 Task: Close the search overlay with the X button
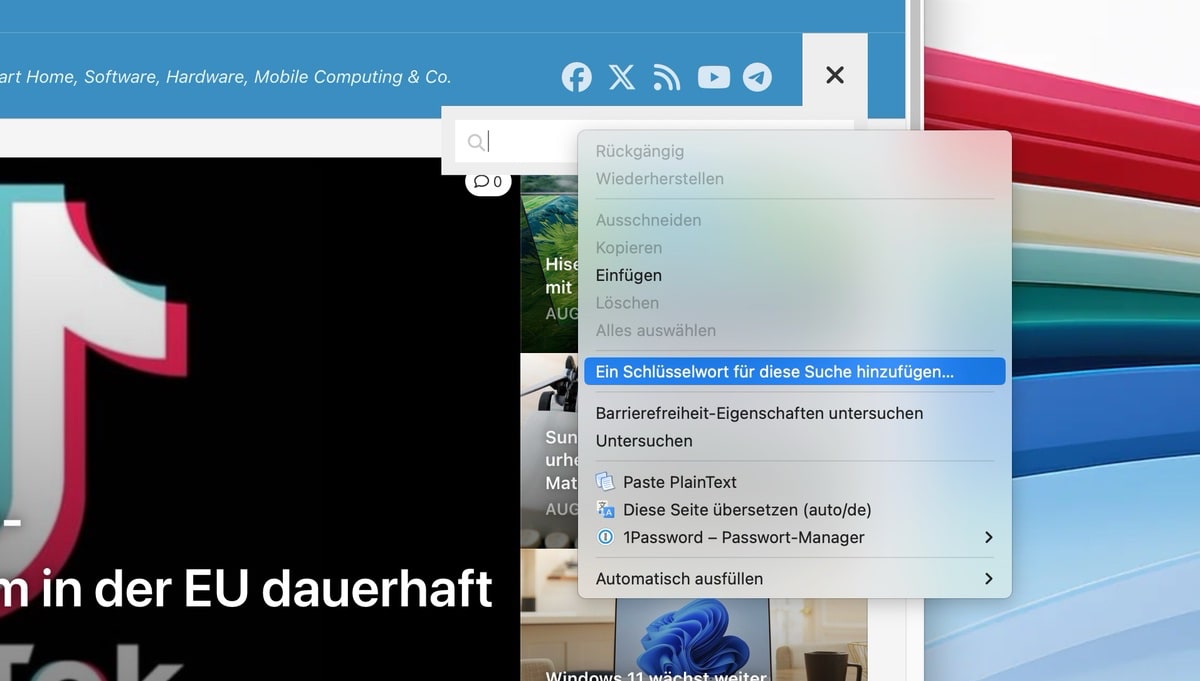coord(835,74)
